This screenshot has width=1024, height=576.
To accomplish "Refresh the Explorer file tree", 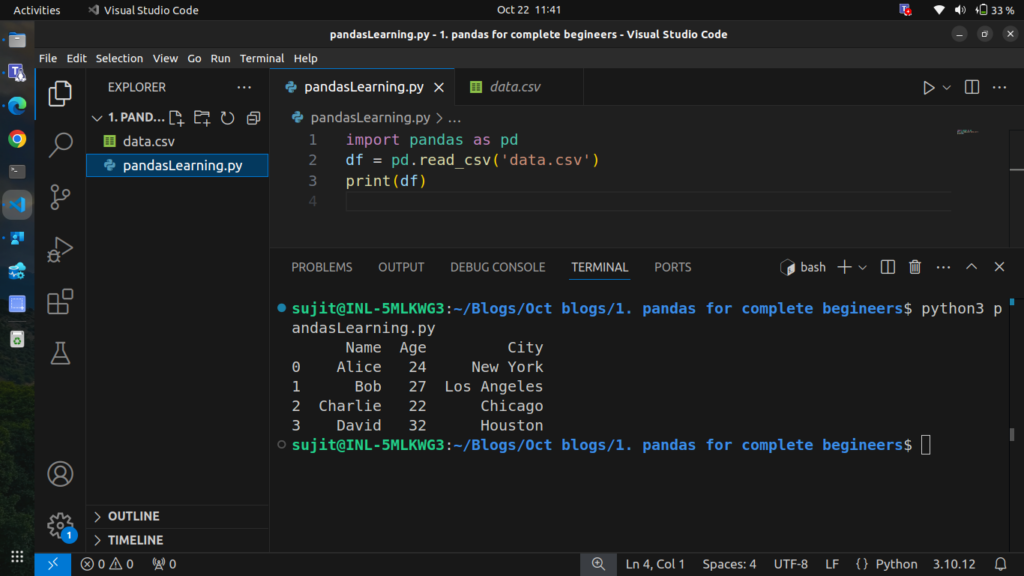I will [x=227, y=118].
